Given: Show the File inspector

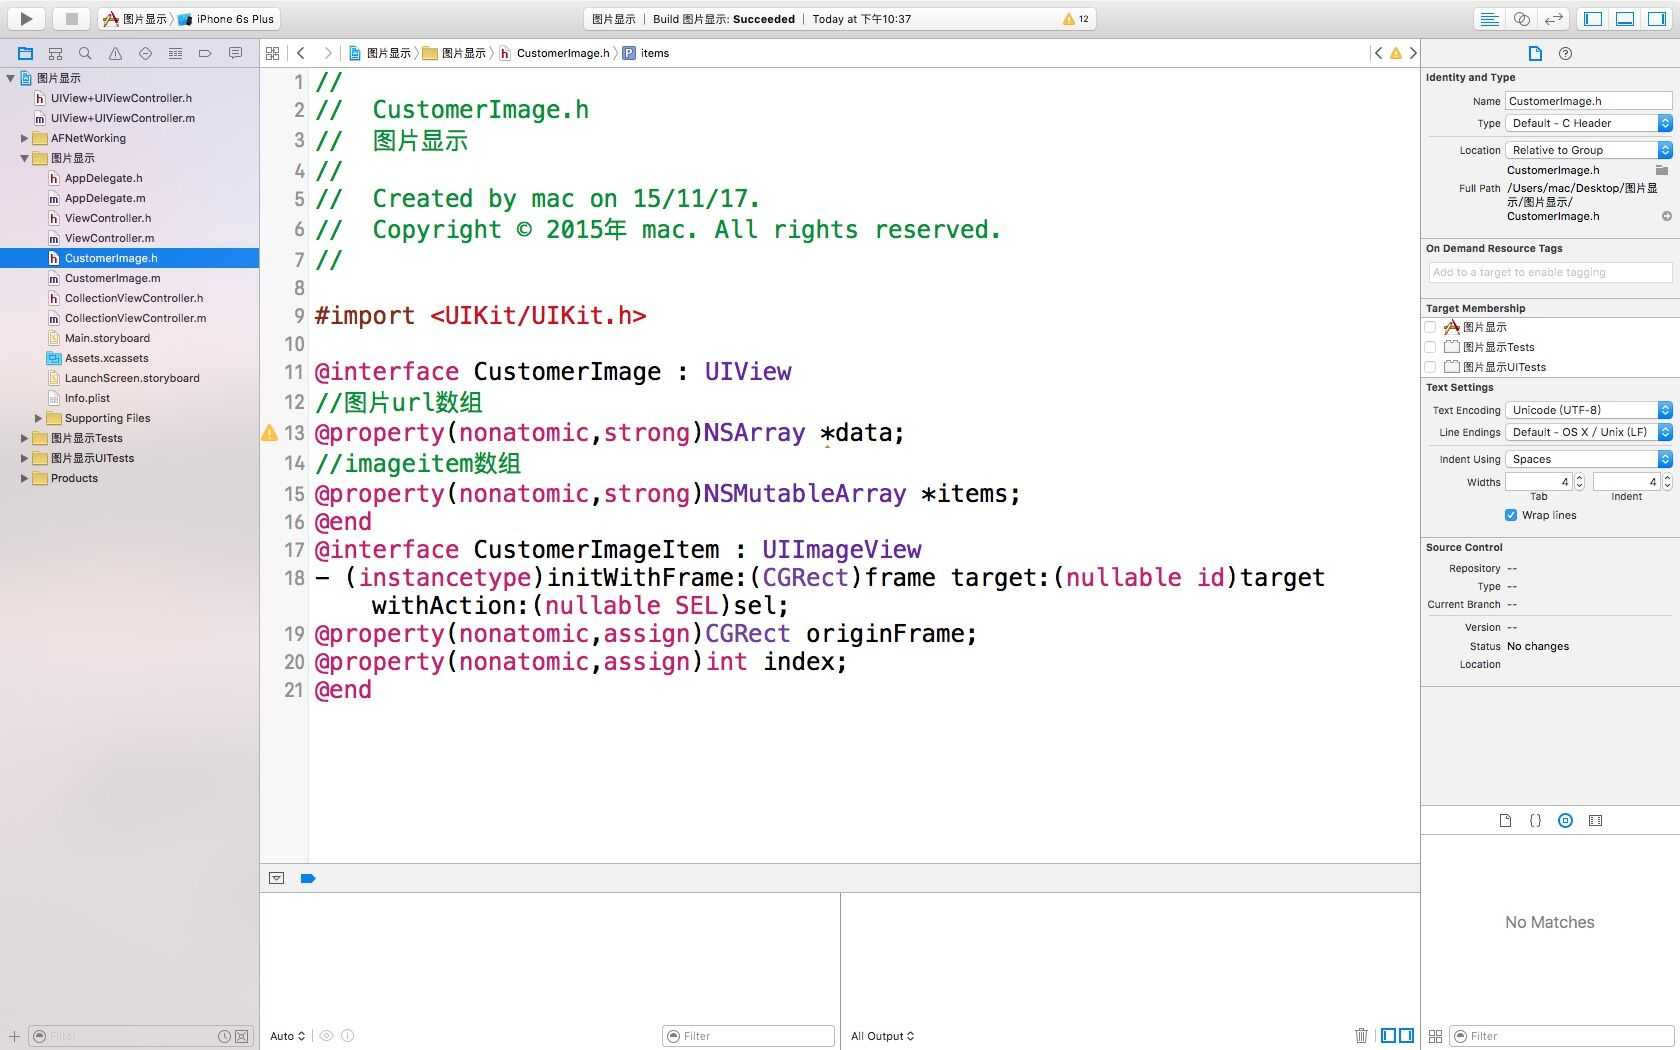Looking at the screenshot, I should (1535, 53).
